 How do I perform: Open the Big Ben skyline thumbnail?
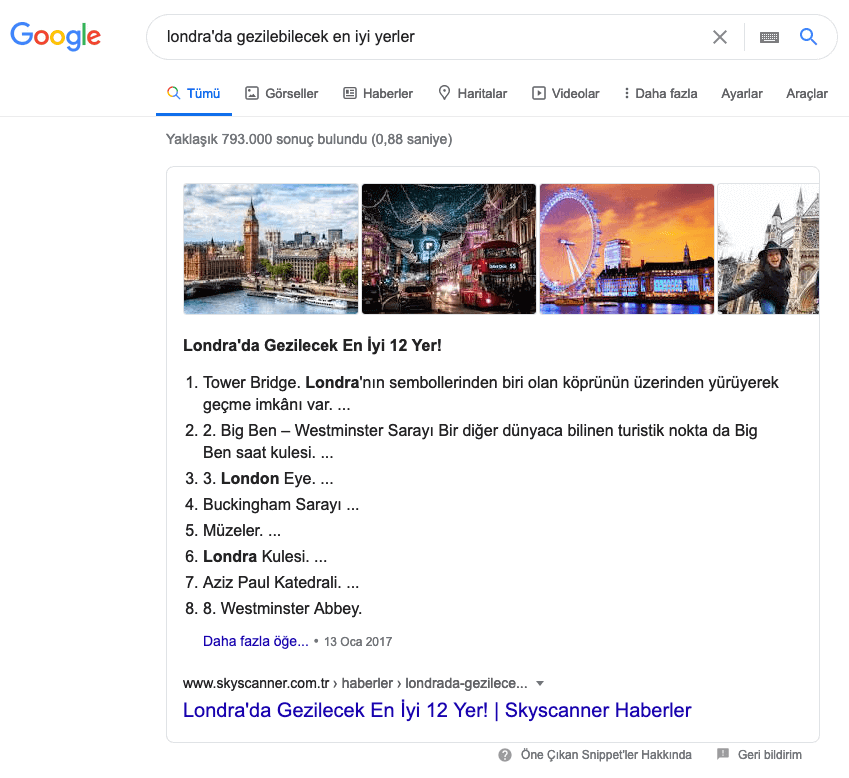tap(271, 249)
